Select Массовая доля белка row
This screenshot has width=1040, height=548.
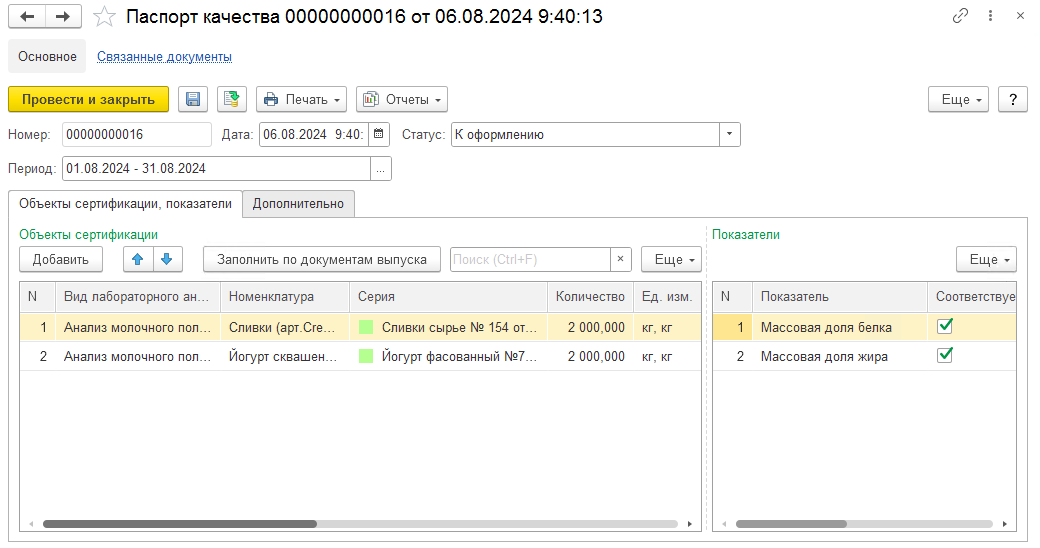pos(864,327)
